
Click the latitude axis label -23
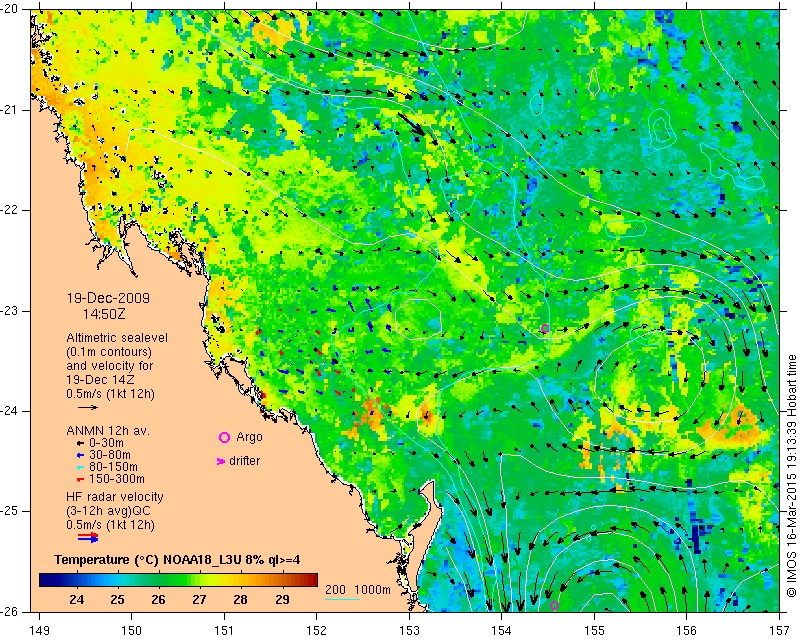[x=9, y=311]
